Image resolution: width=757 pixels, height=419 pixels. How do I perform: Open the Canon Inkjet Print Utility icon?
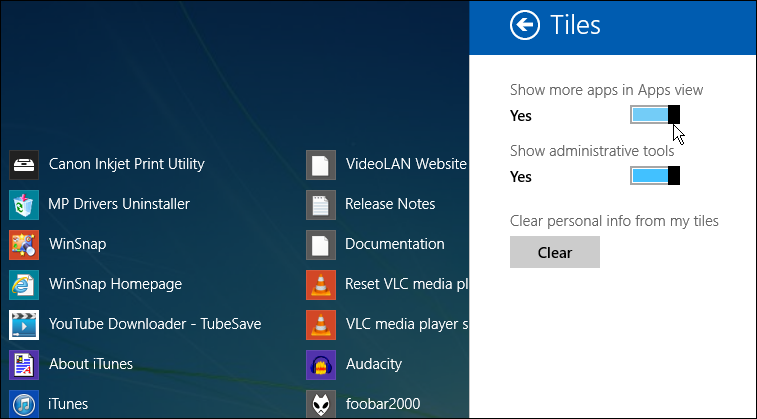[24, 165]
